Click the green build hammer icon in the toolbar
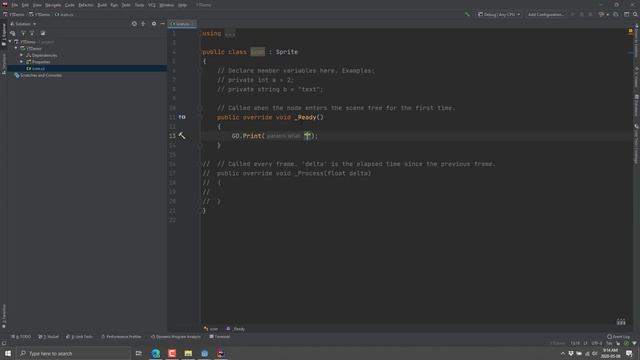The height and width of the screenshot is (360, 640). click(467, 14)
